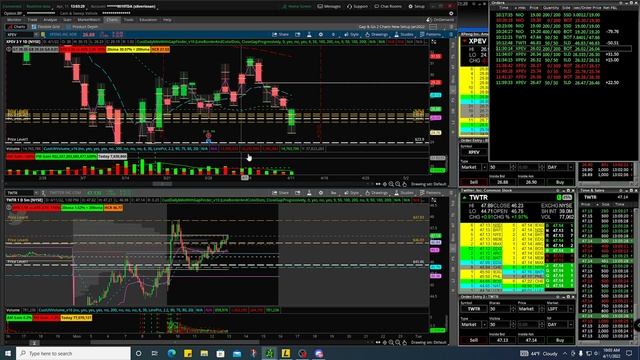Select the pan tool below TWTR chart

tap(404, 343)
